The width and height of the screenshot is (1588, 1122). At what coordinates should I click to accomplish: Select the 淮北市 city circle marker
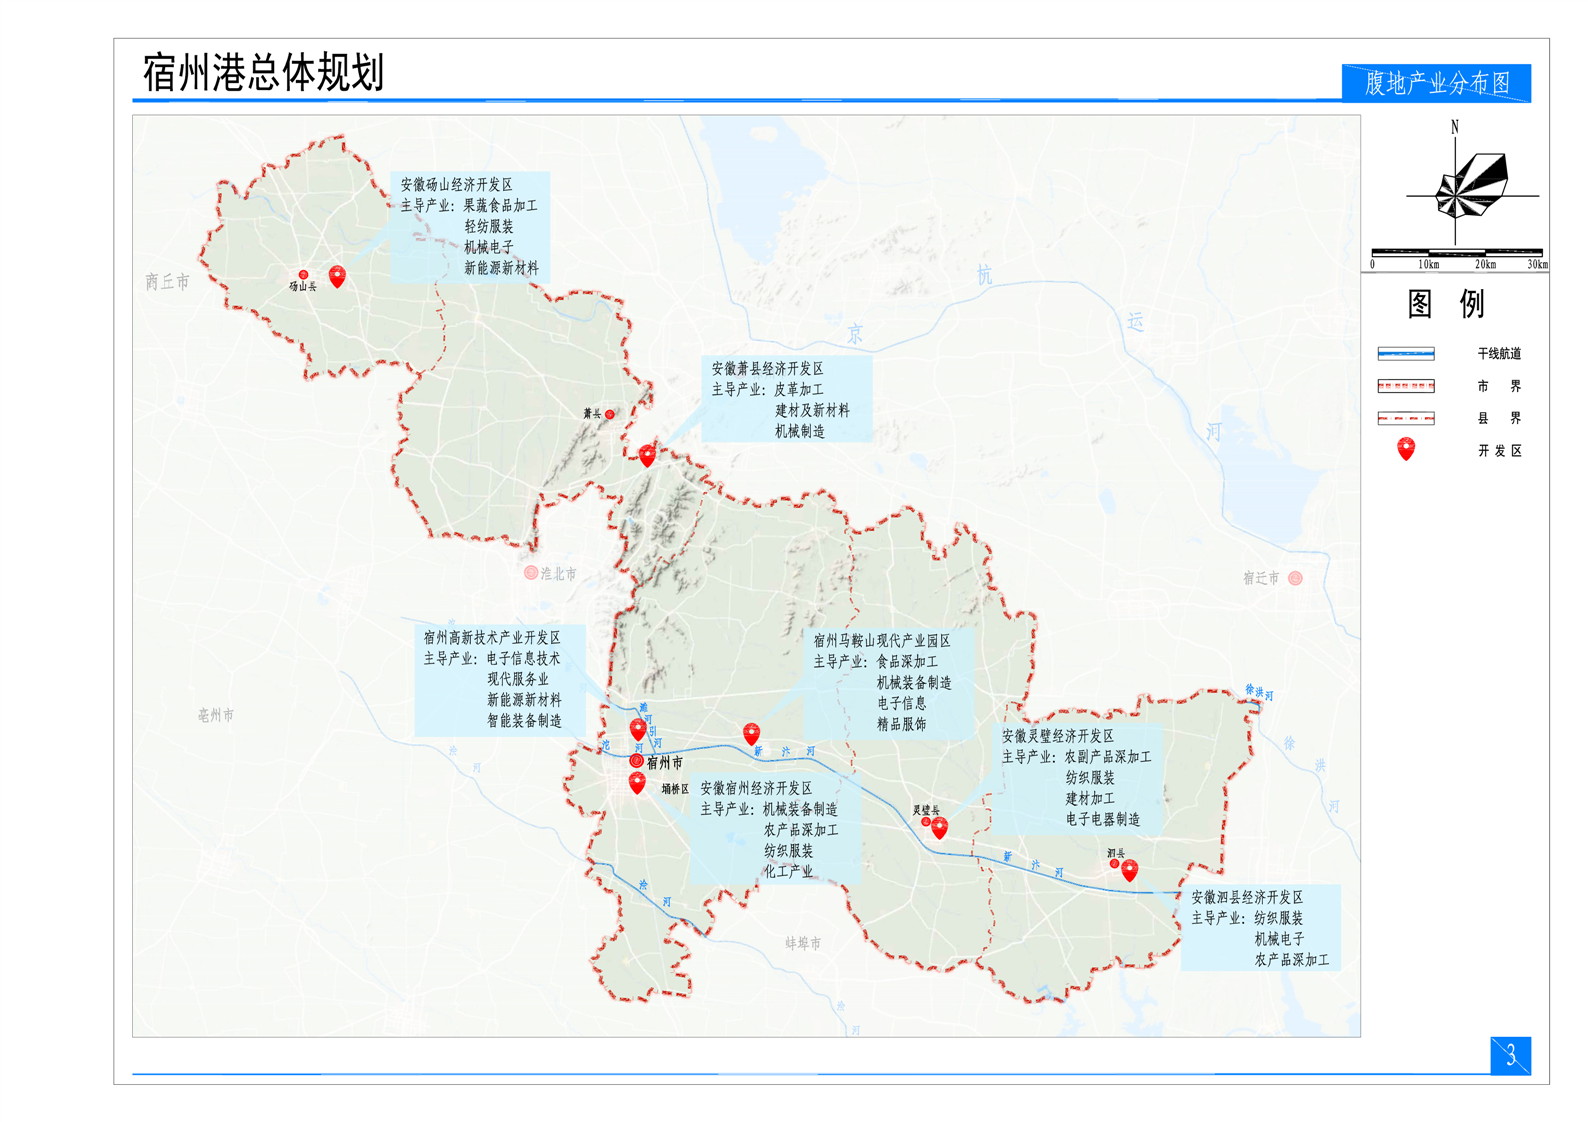tap(531, 573)
